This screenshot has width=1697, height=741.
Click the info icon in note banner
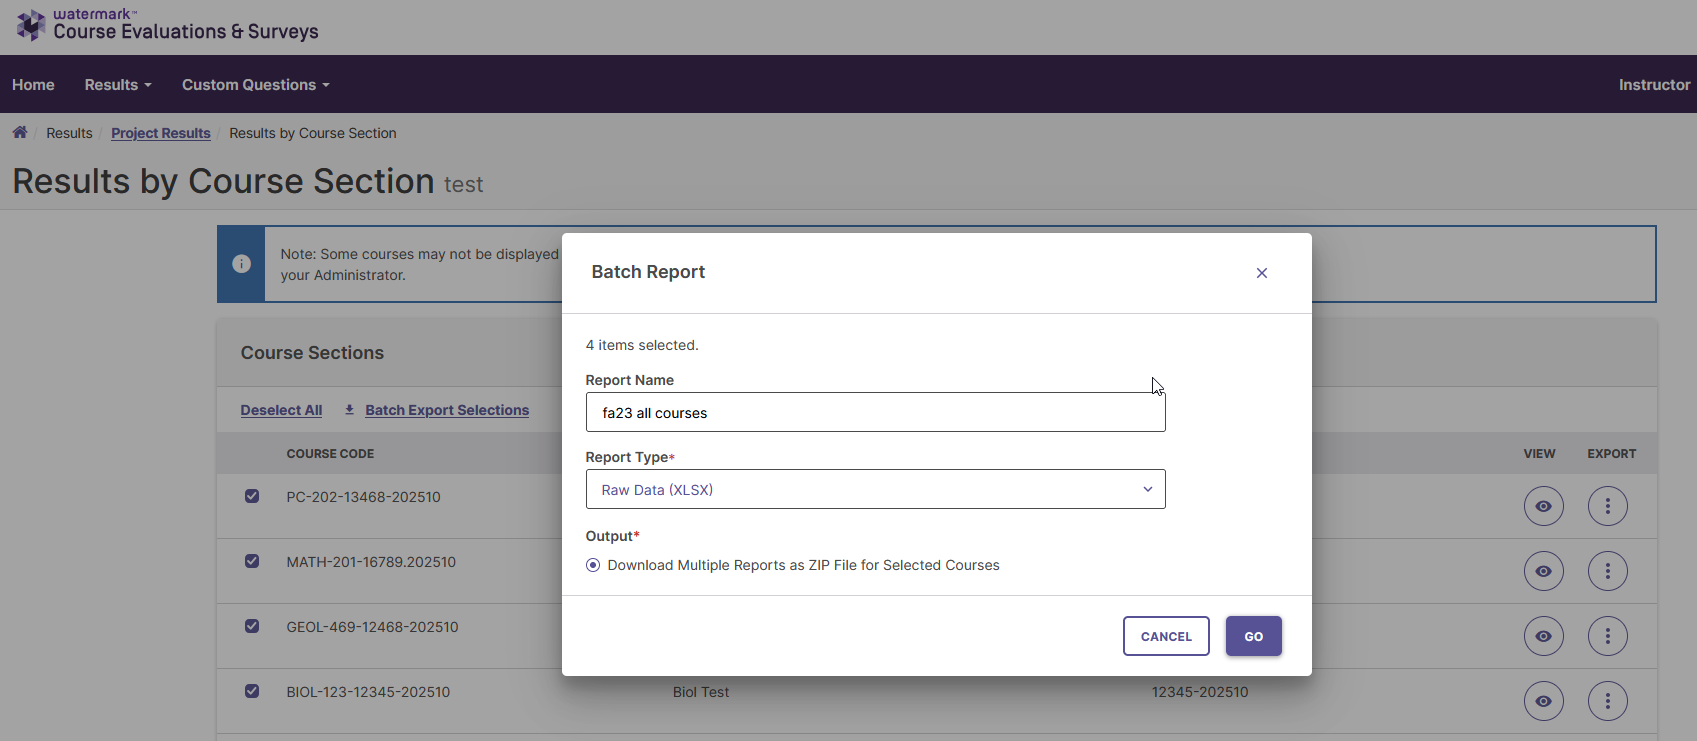(241, 264)
